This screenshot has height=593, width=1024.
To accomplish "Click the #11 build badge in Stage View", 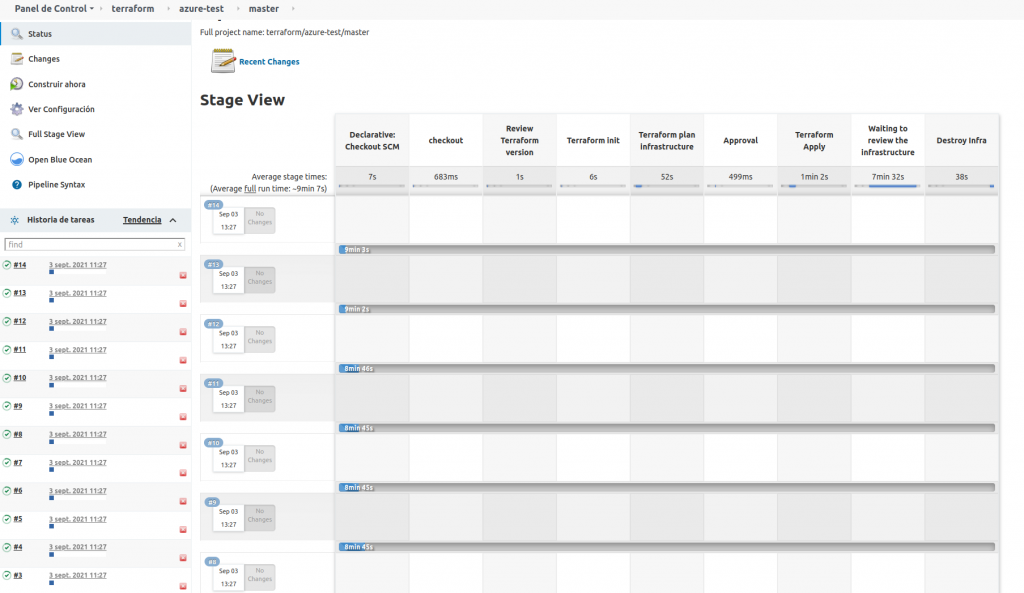I will pos(213,383).
